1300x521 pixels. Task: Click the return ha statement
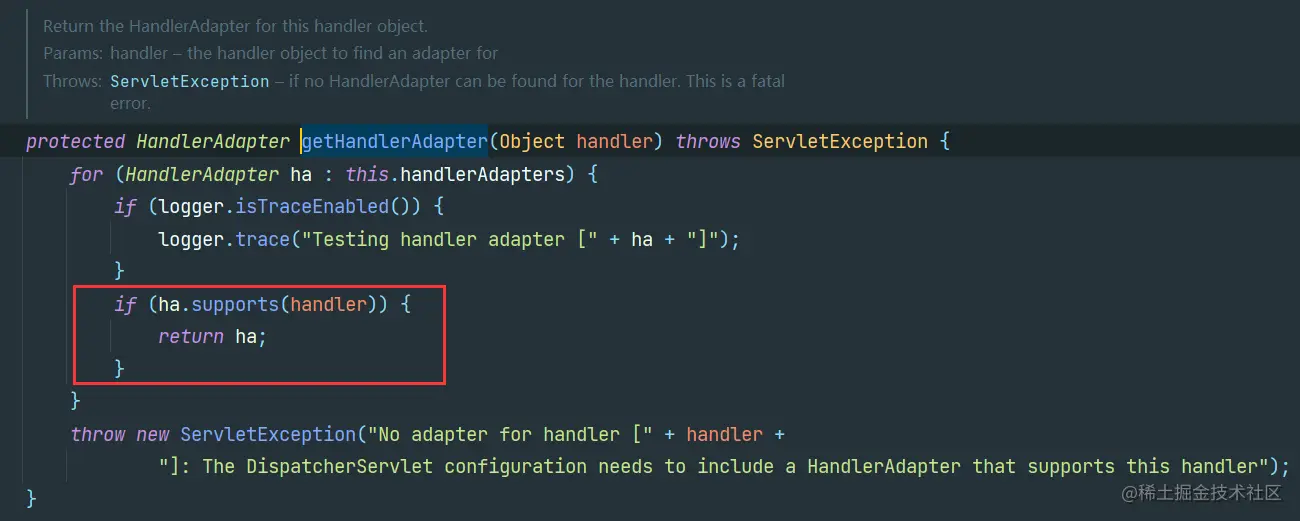pos(212,336)
